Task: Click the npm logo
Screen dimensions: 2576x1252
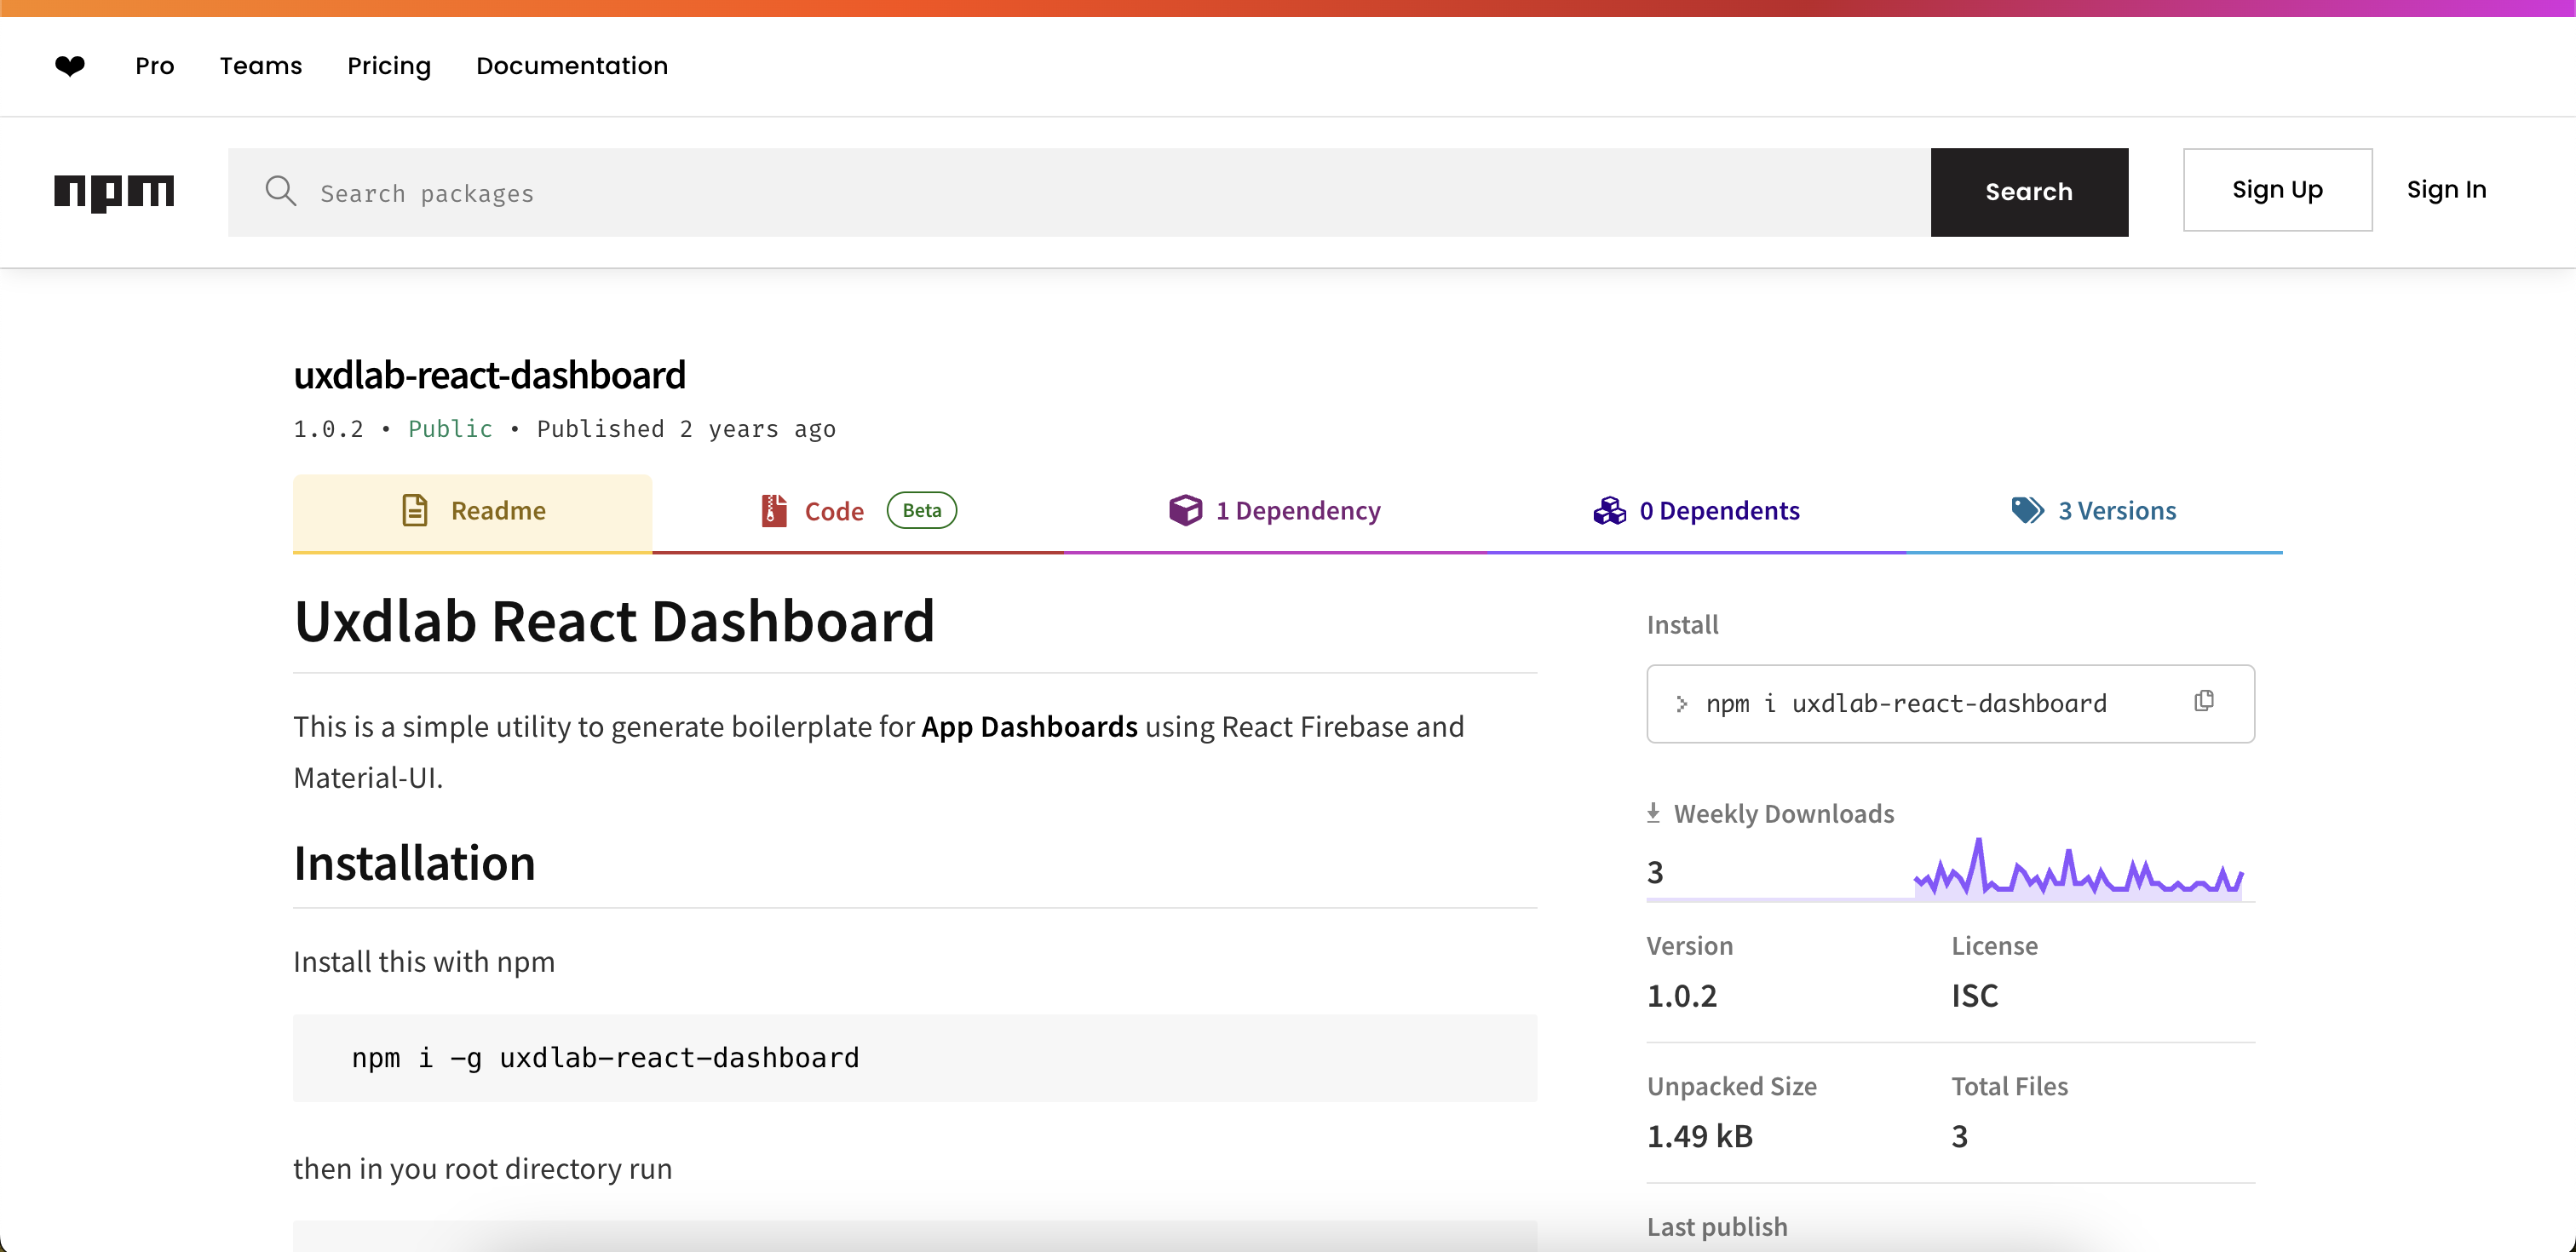Action: point(114,191)
